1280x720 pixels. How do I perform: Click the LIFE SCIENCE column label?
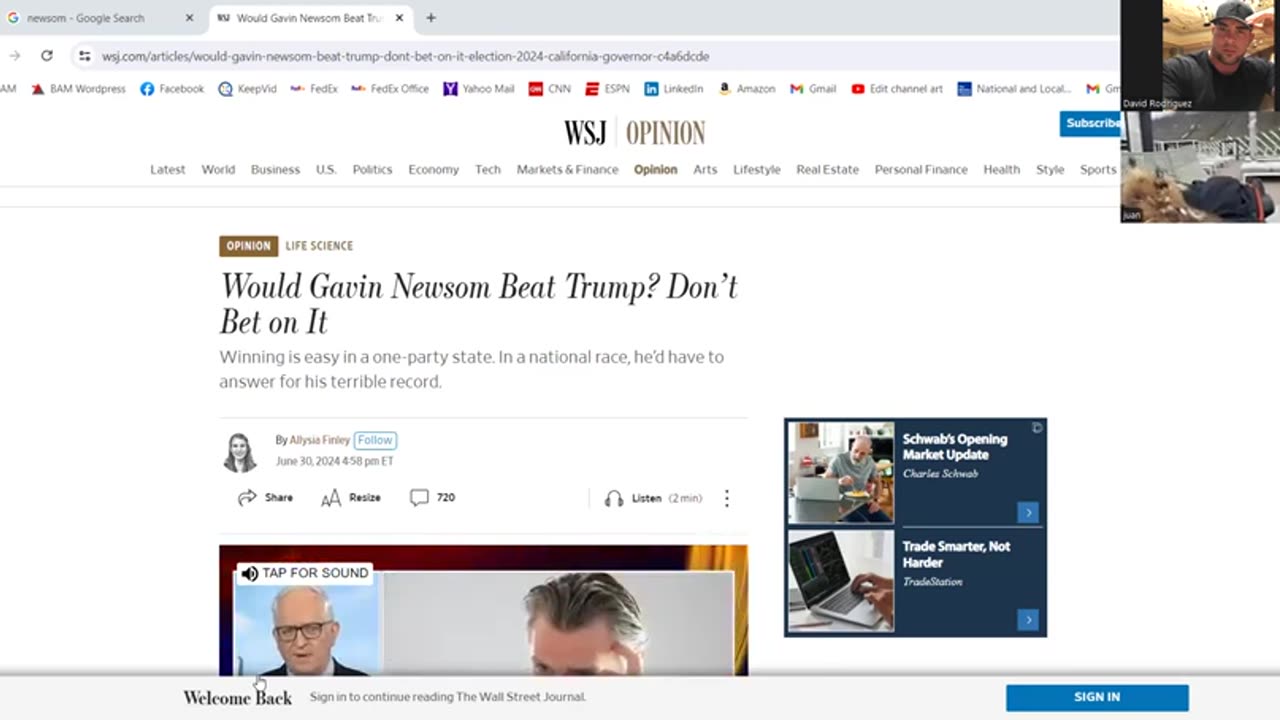[319, 246]
